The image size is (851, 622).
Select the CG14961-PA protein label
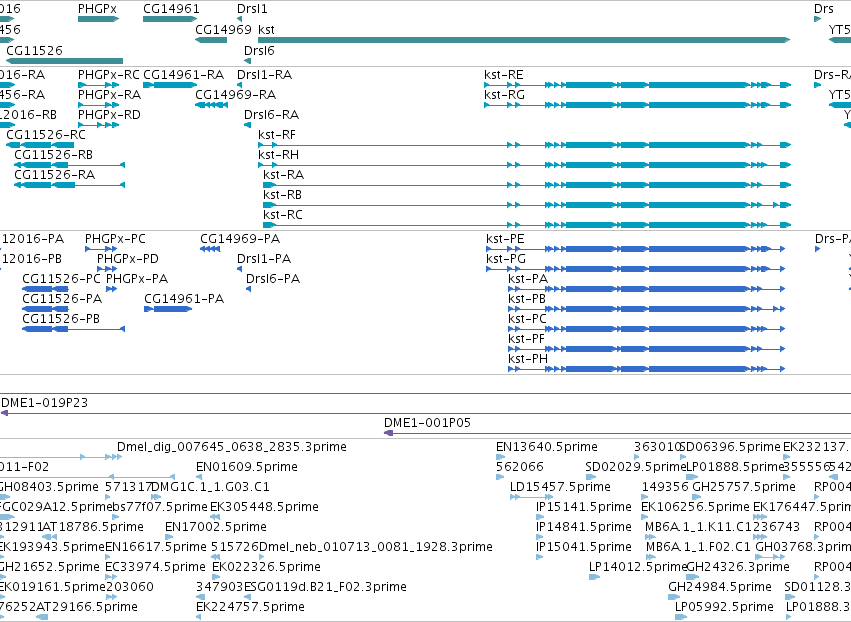pyautogui.click(x=184, y=300)
